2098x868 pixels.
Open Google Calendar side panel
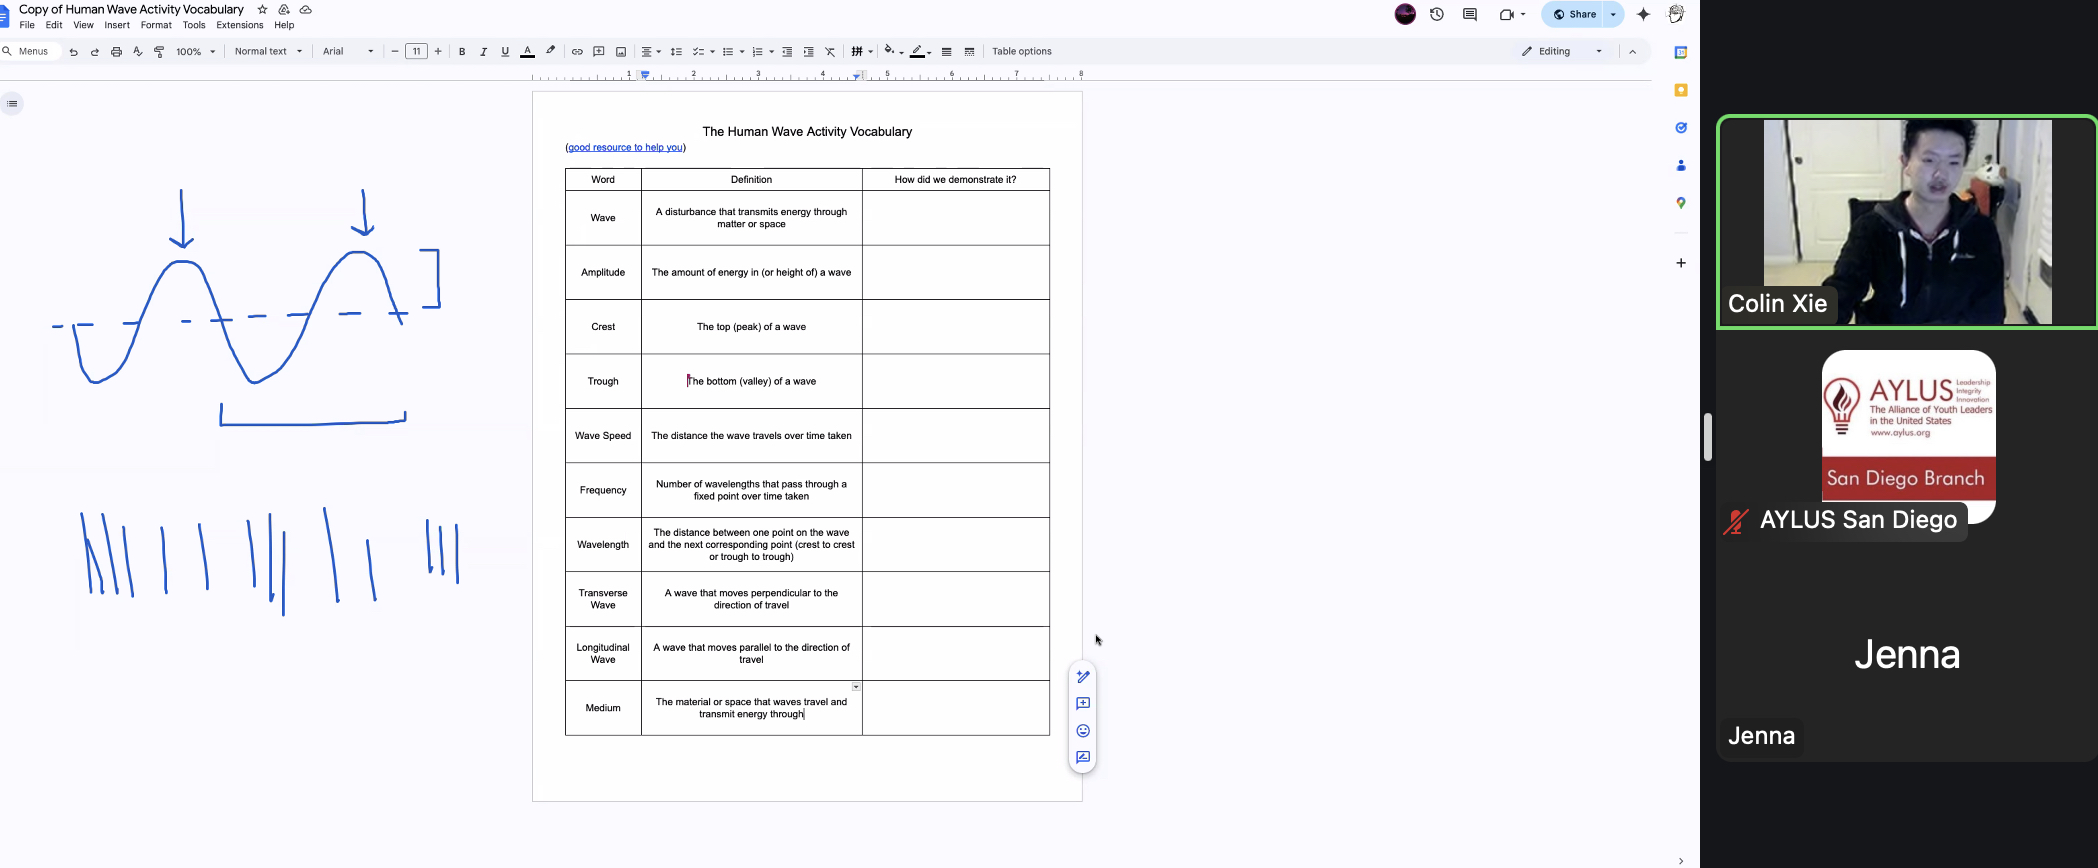point(1681,52)
